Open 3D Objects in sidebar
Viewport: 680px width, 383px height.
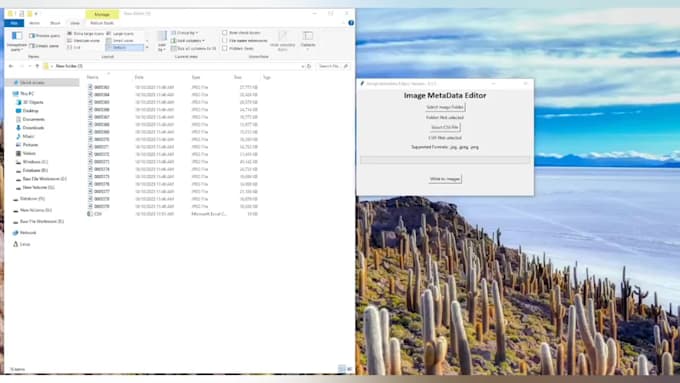click(29, 102)
